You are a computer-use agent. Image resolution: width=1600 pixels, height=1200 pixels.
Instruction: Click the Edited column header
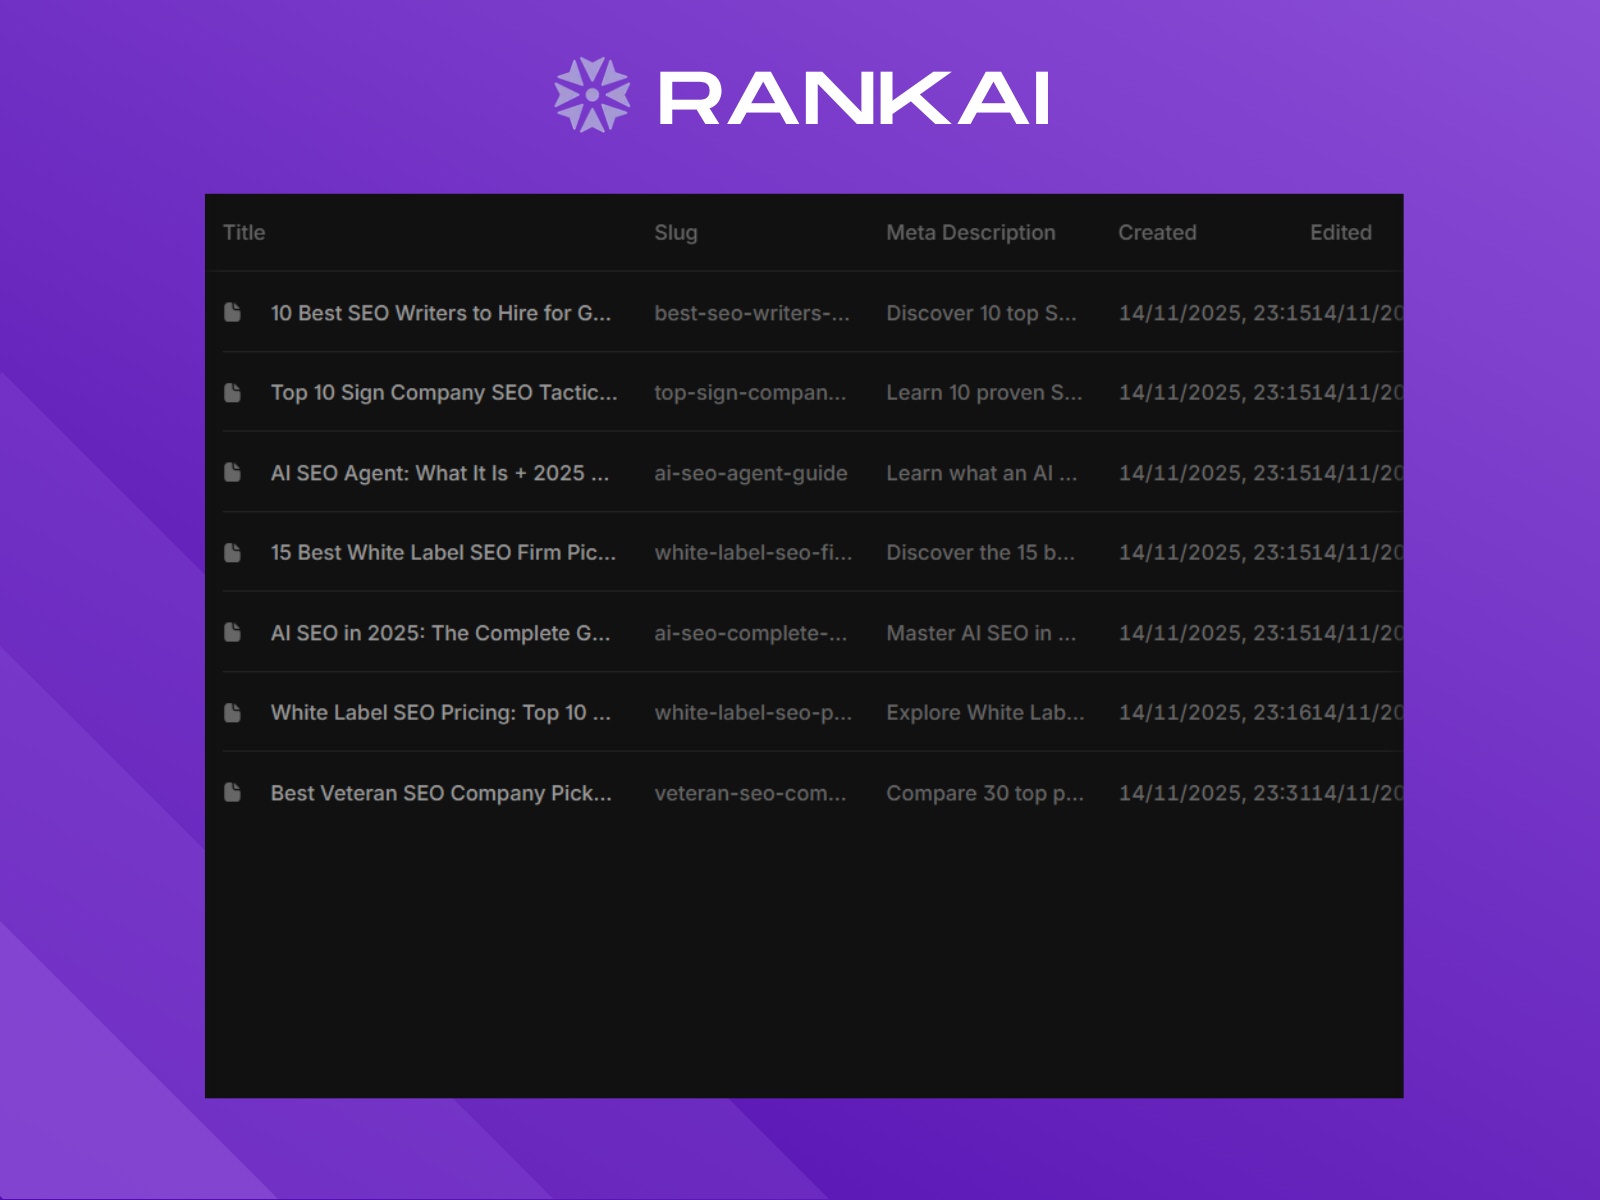1340,232
